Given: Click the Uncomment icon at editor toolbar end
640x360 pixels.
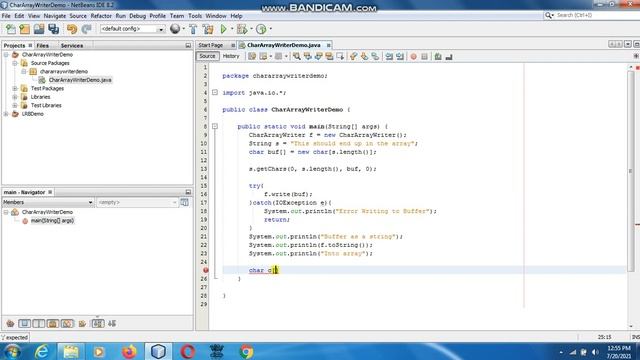Looking at the screenshot, I should click(449, 57).
